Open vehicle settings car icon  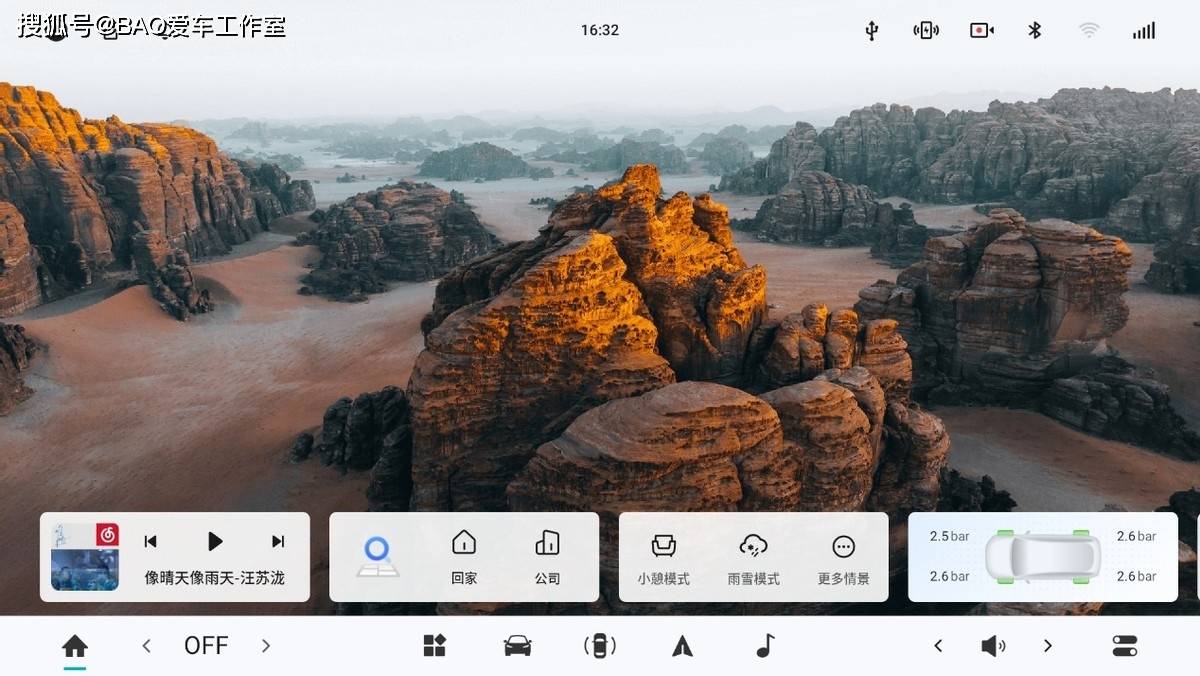click(x=517, y=646)
